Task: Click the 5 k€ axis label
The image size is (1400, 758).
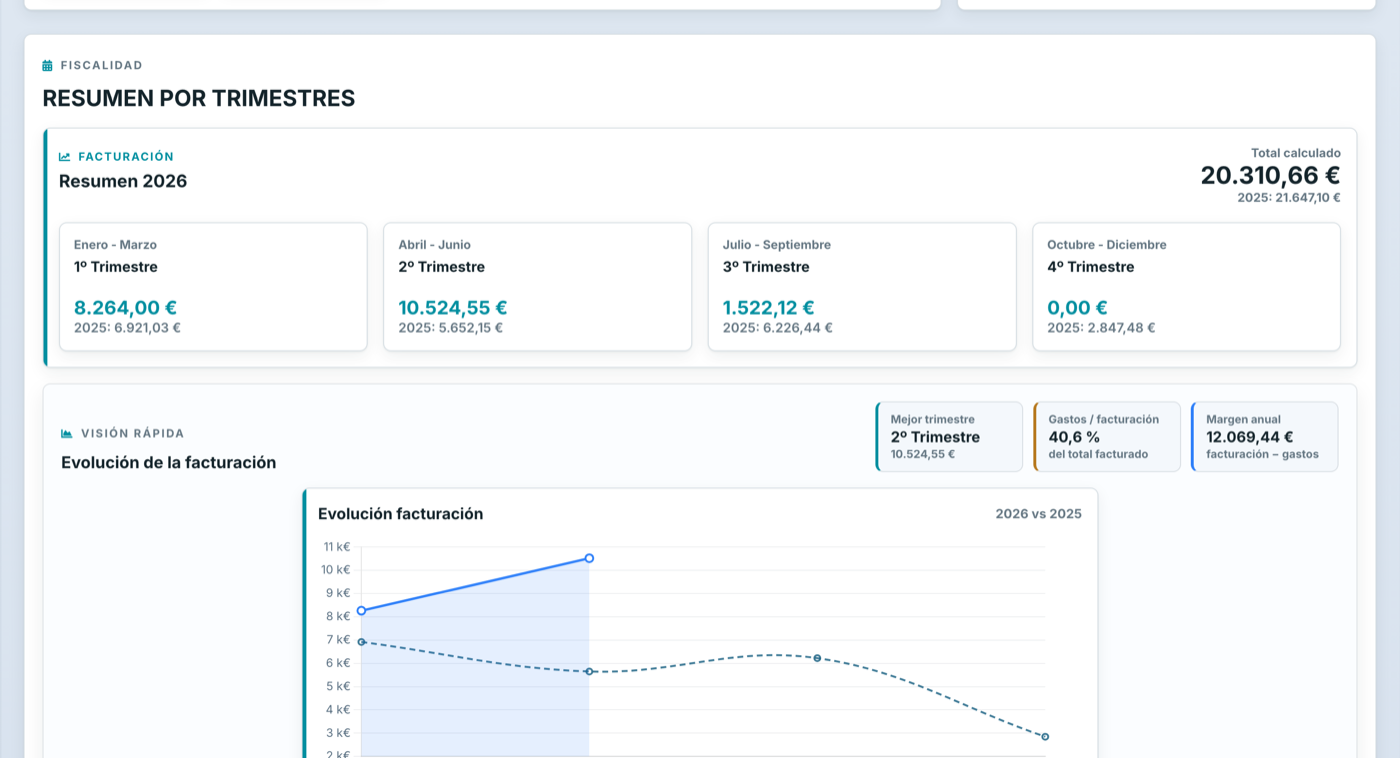Action: click(338, 686)
